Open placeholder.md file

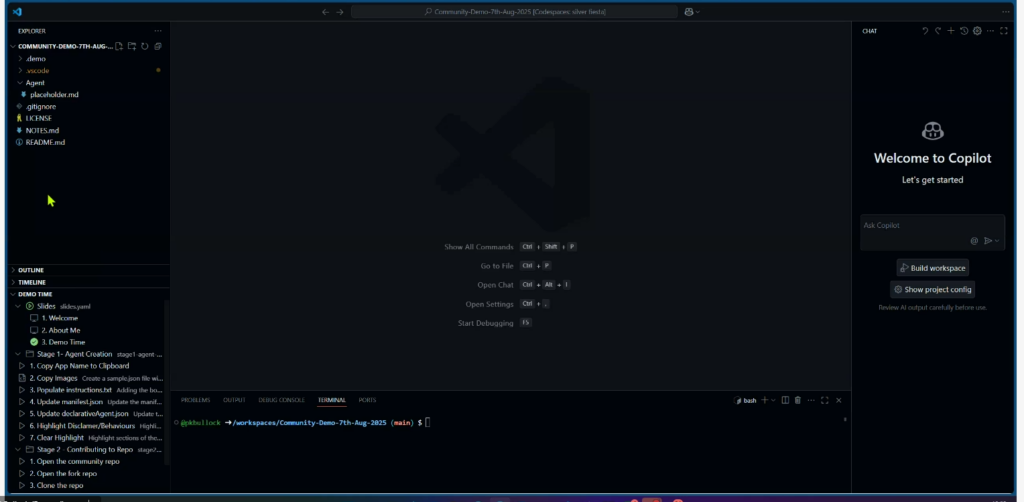coord(54,95)
